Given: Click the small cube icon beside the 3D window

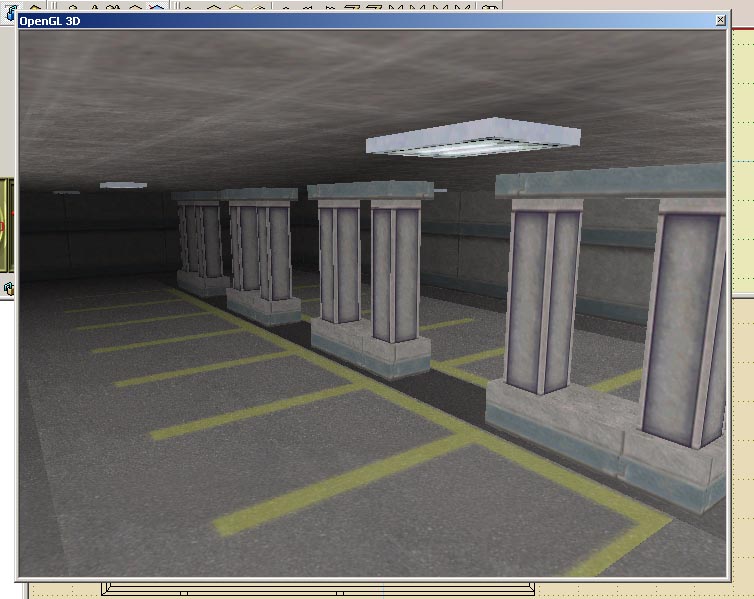Looking at the screenshot, I should click(9, 289).
